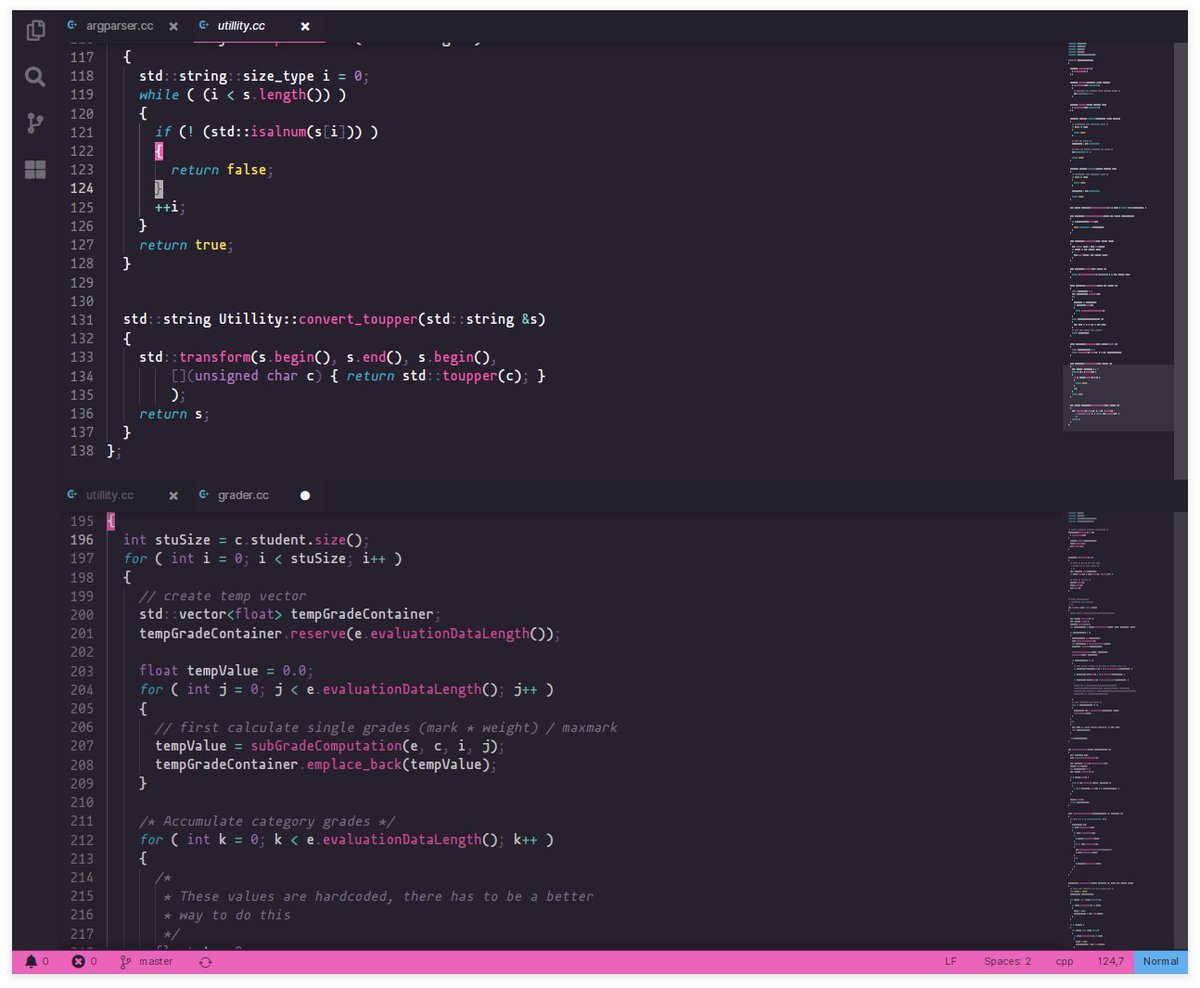The image size is (1200, 988).
Task: Click the highlighted opening brace on line 122
Action: [x=159, y=151]
